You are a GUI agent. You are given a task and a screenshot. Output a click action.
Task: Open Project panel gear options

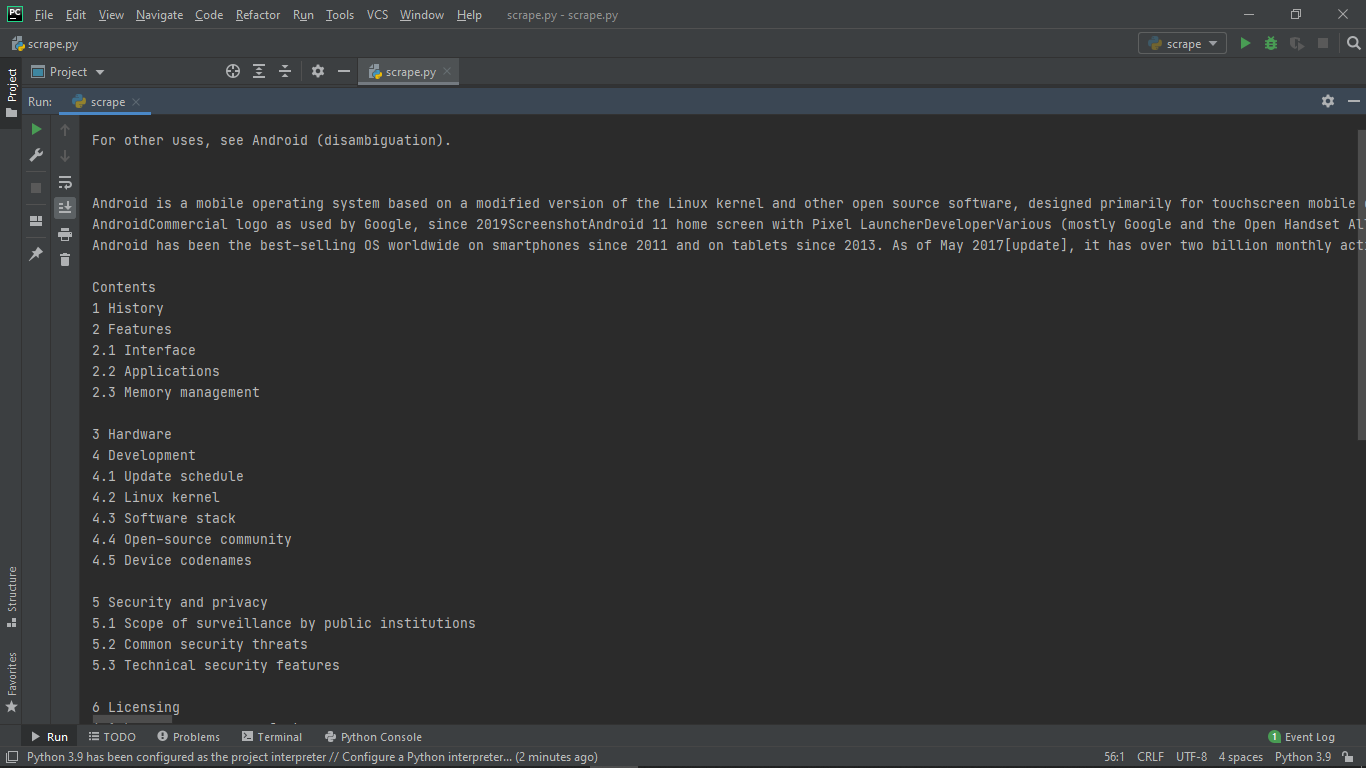click(x=318, y=71)
